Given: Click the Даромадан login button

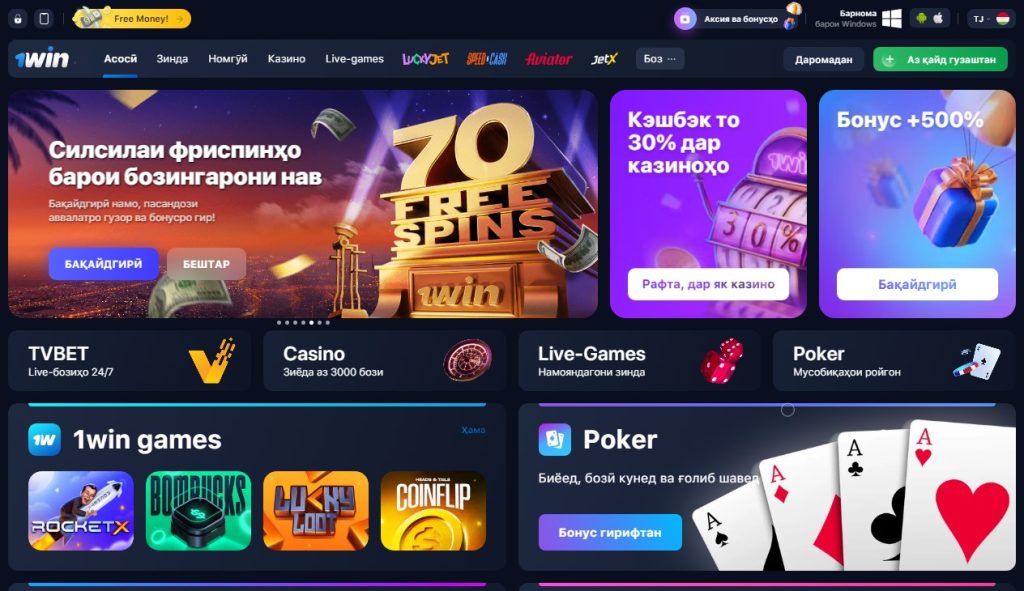Looking at the screenshot, I should (824, 59).
